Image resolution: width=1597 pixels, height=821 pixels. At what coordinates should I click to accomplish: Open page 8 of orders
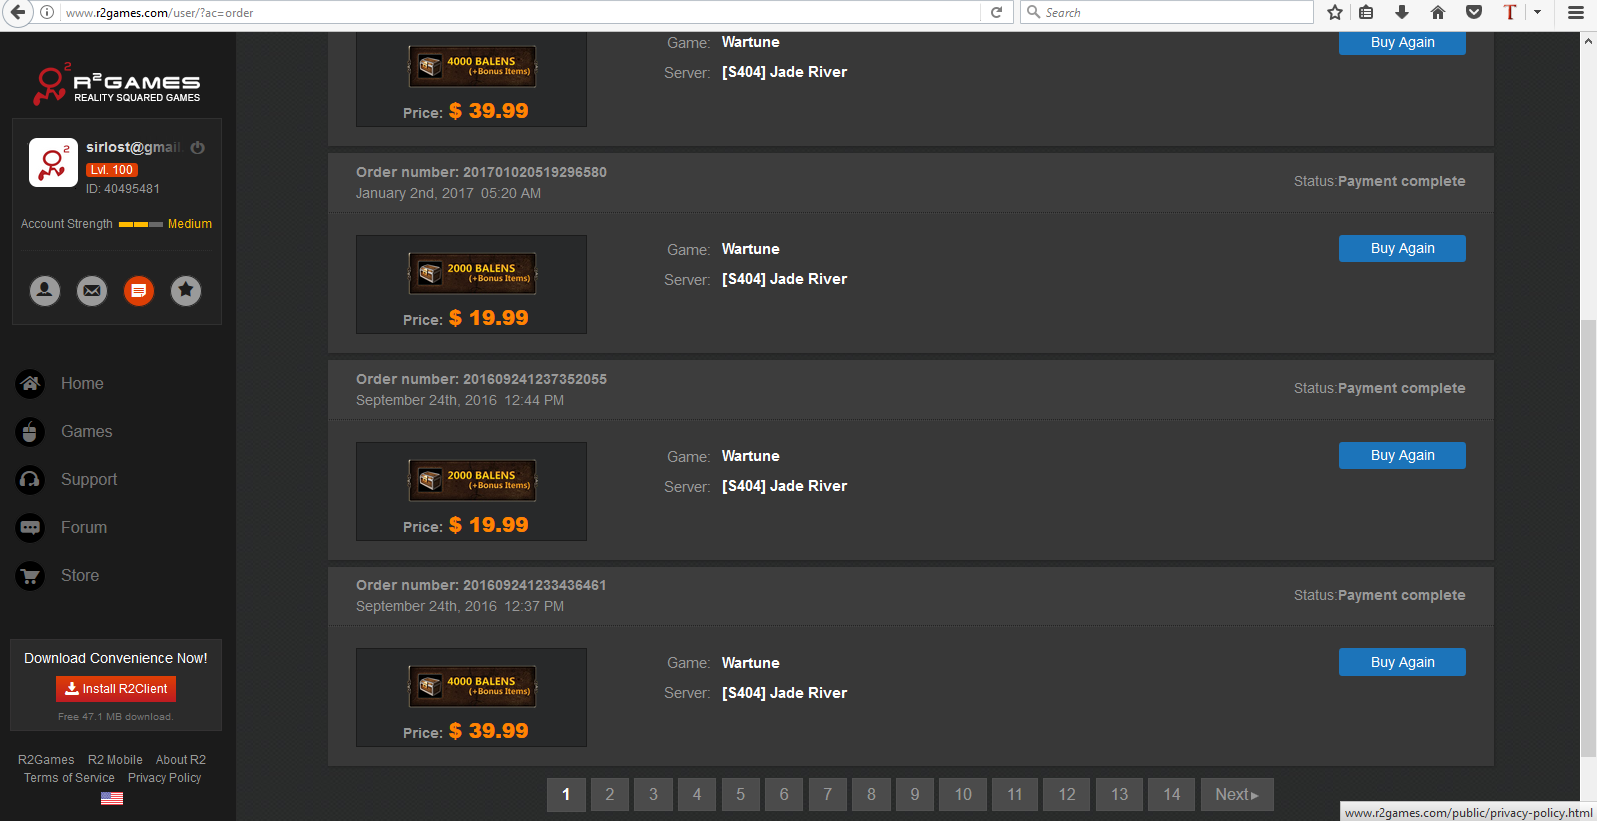click(871, 795)
